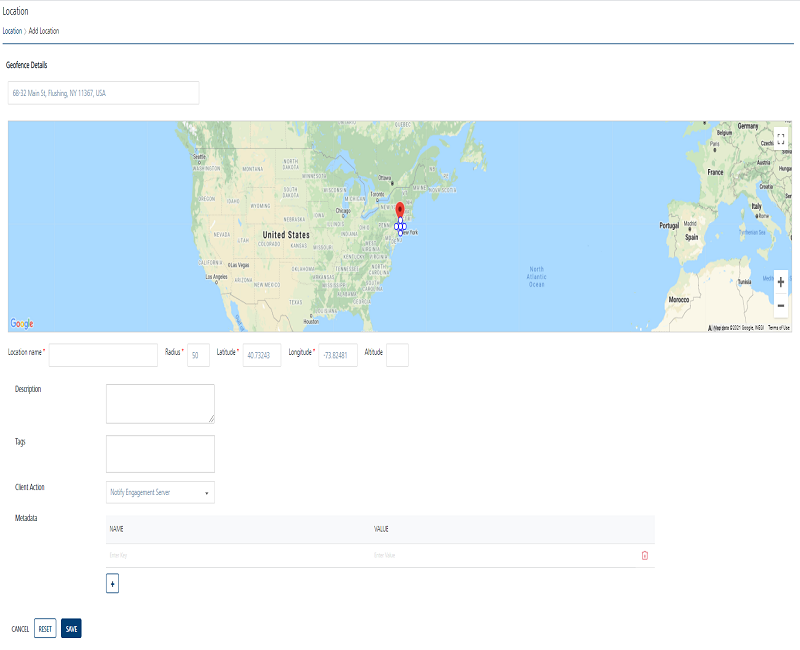This screenshot has height=650, width=800.
Task: Click the VALUE metadata column header
Action: point(381,529)
